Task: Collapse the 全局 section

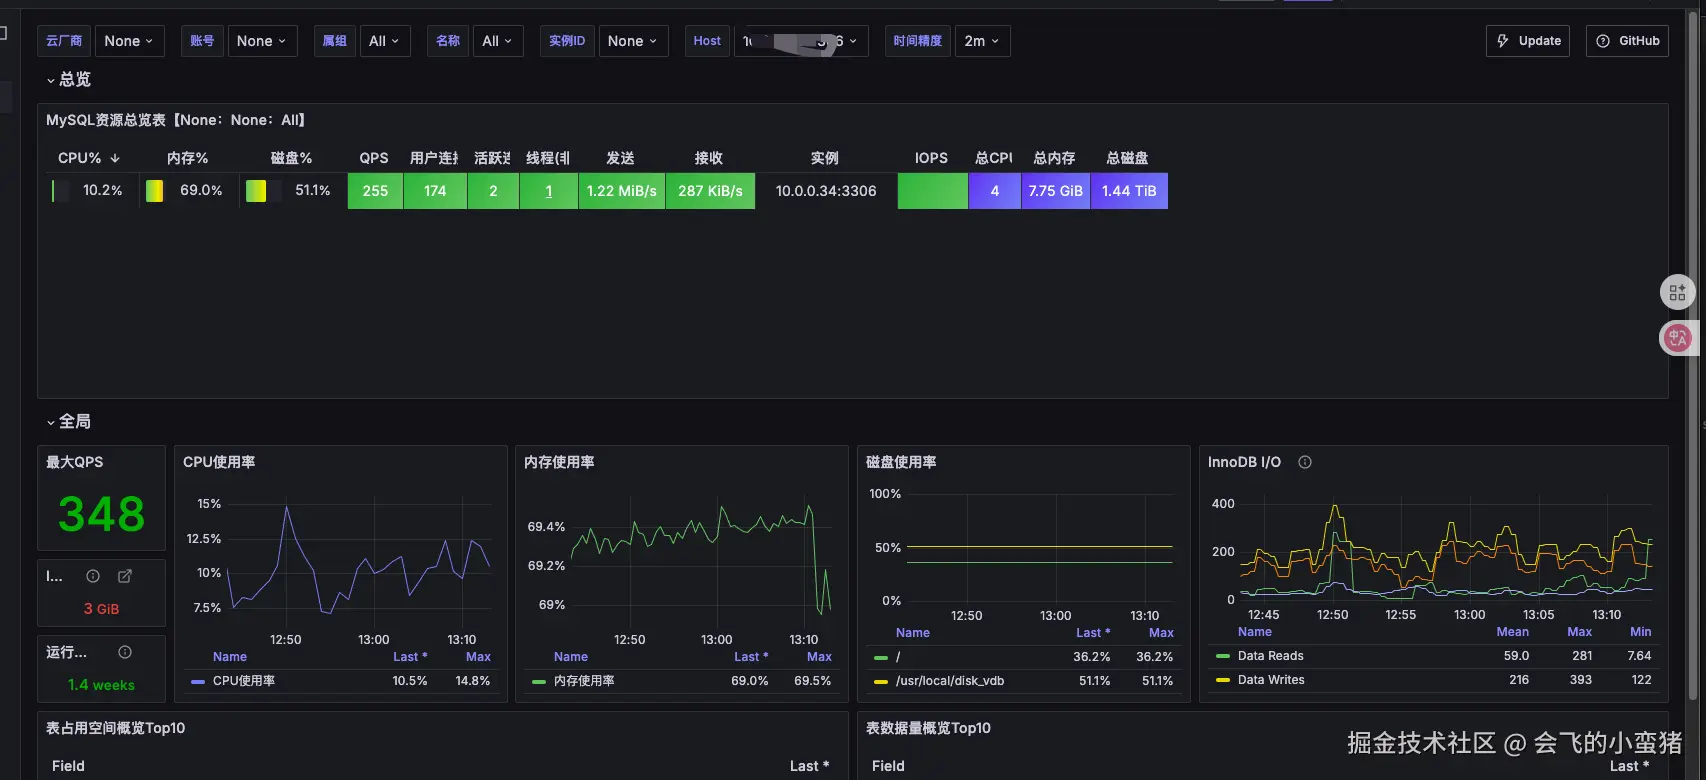Action: point(68,421)
